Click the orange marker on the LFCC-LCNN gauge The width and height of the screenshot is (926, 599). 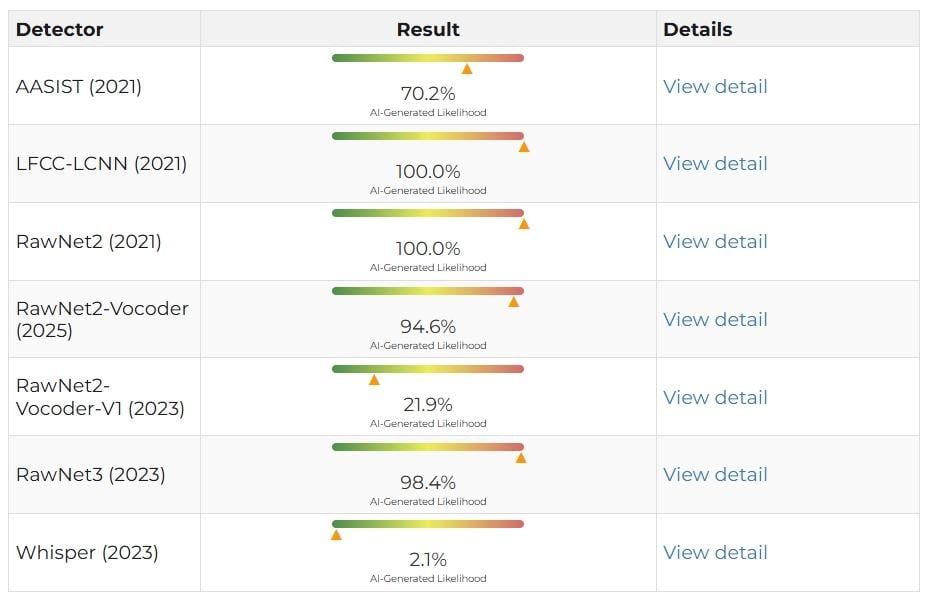[524, 147]
